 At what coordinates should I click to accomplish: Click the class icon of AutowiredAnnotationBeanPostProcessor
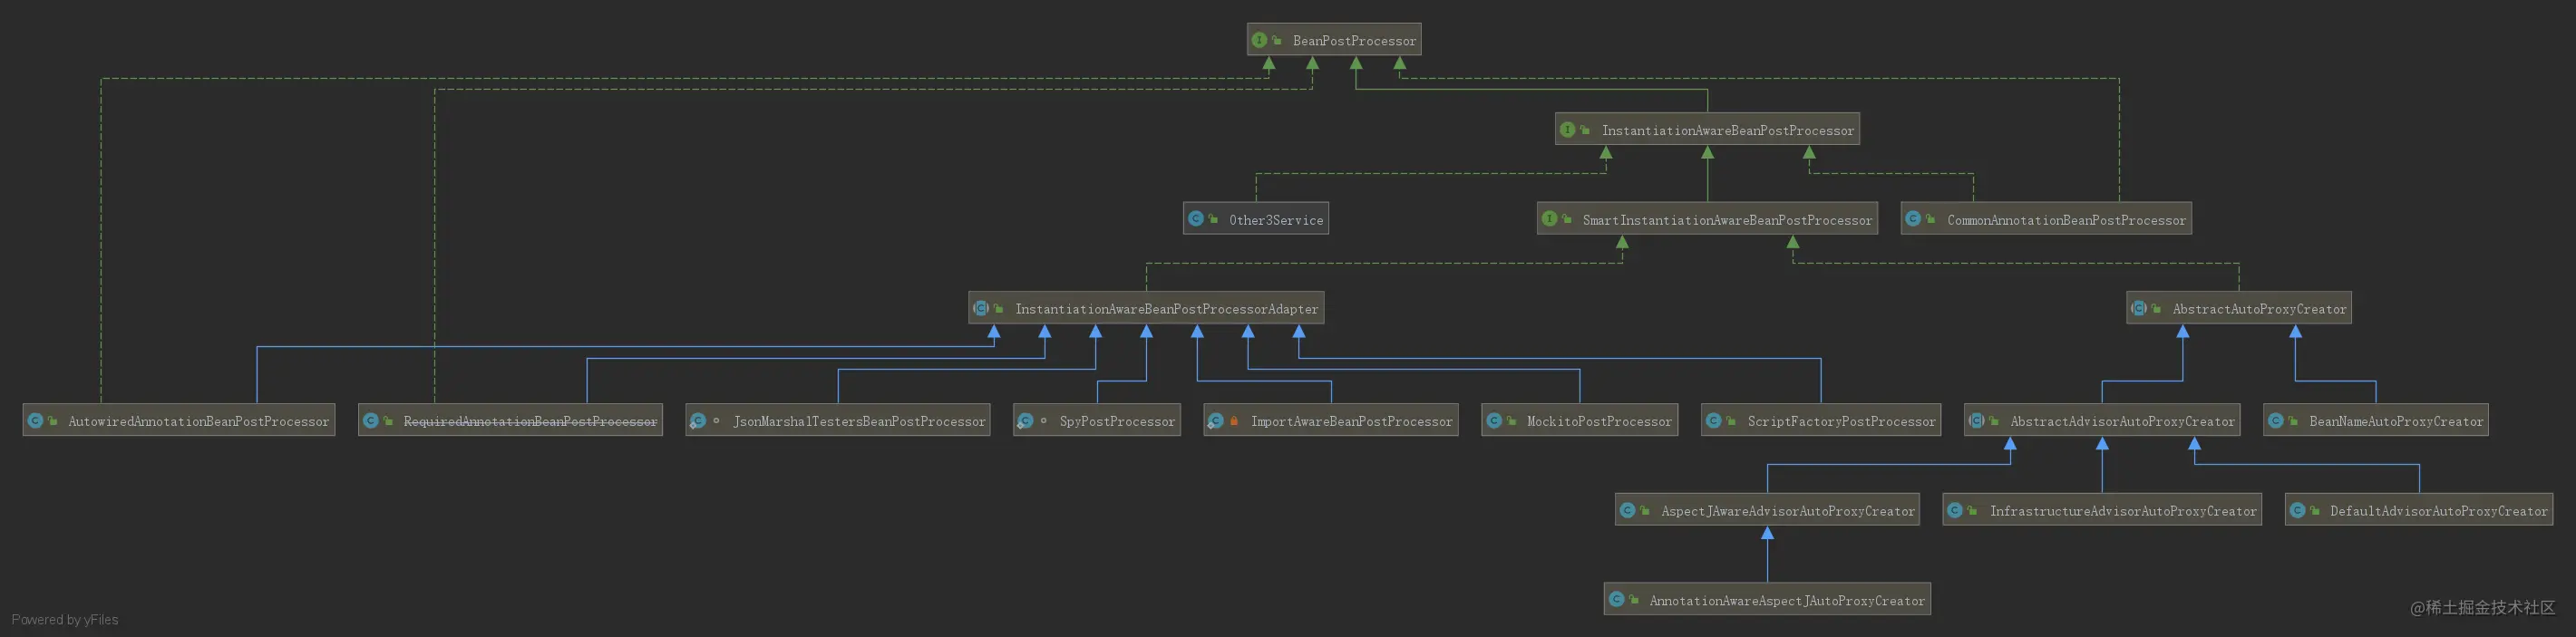click(35, 420)
